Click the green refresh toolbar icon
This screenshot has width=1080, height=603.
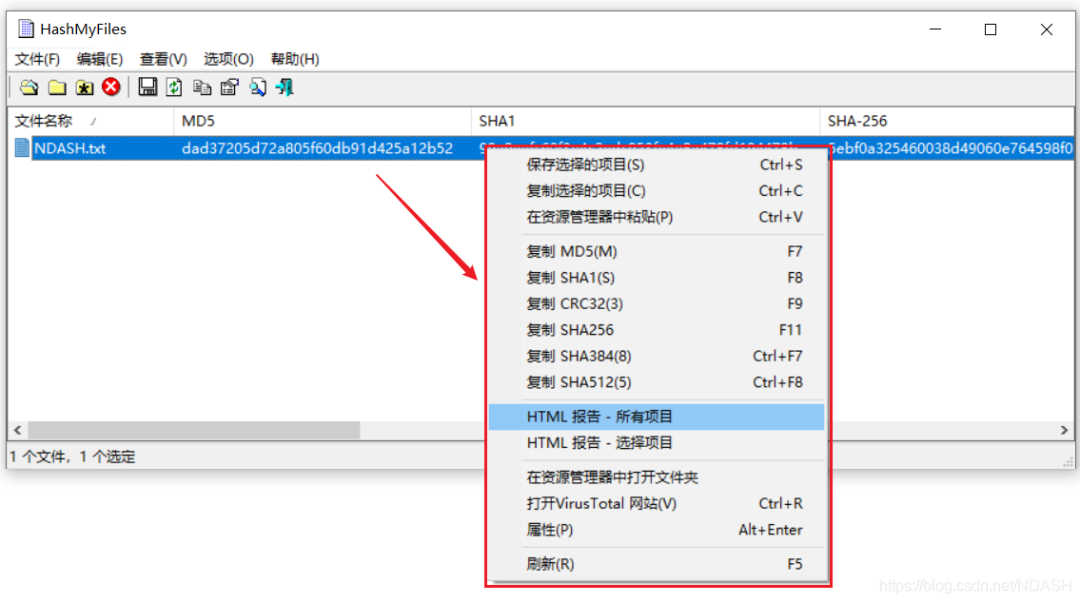(x=174, y=87)
